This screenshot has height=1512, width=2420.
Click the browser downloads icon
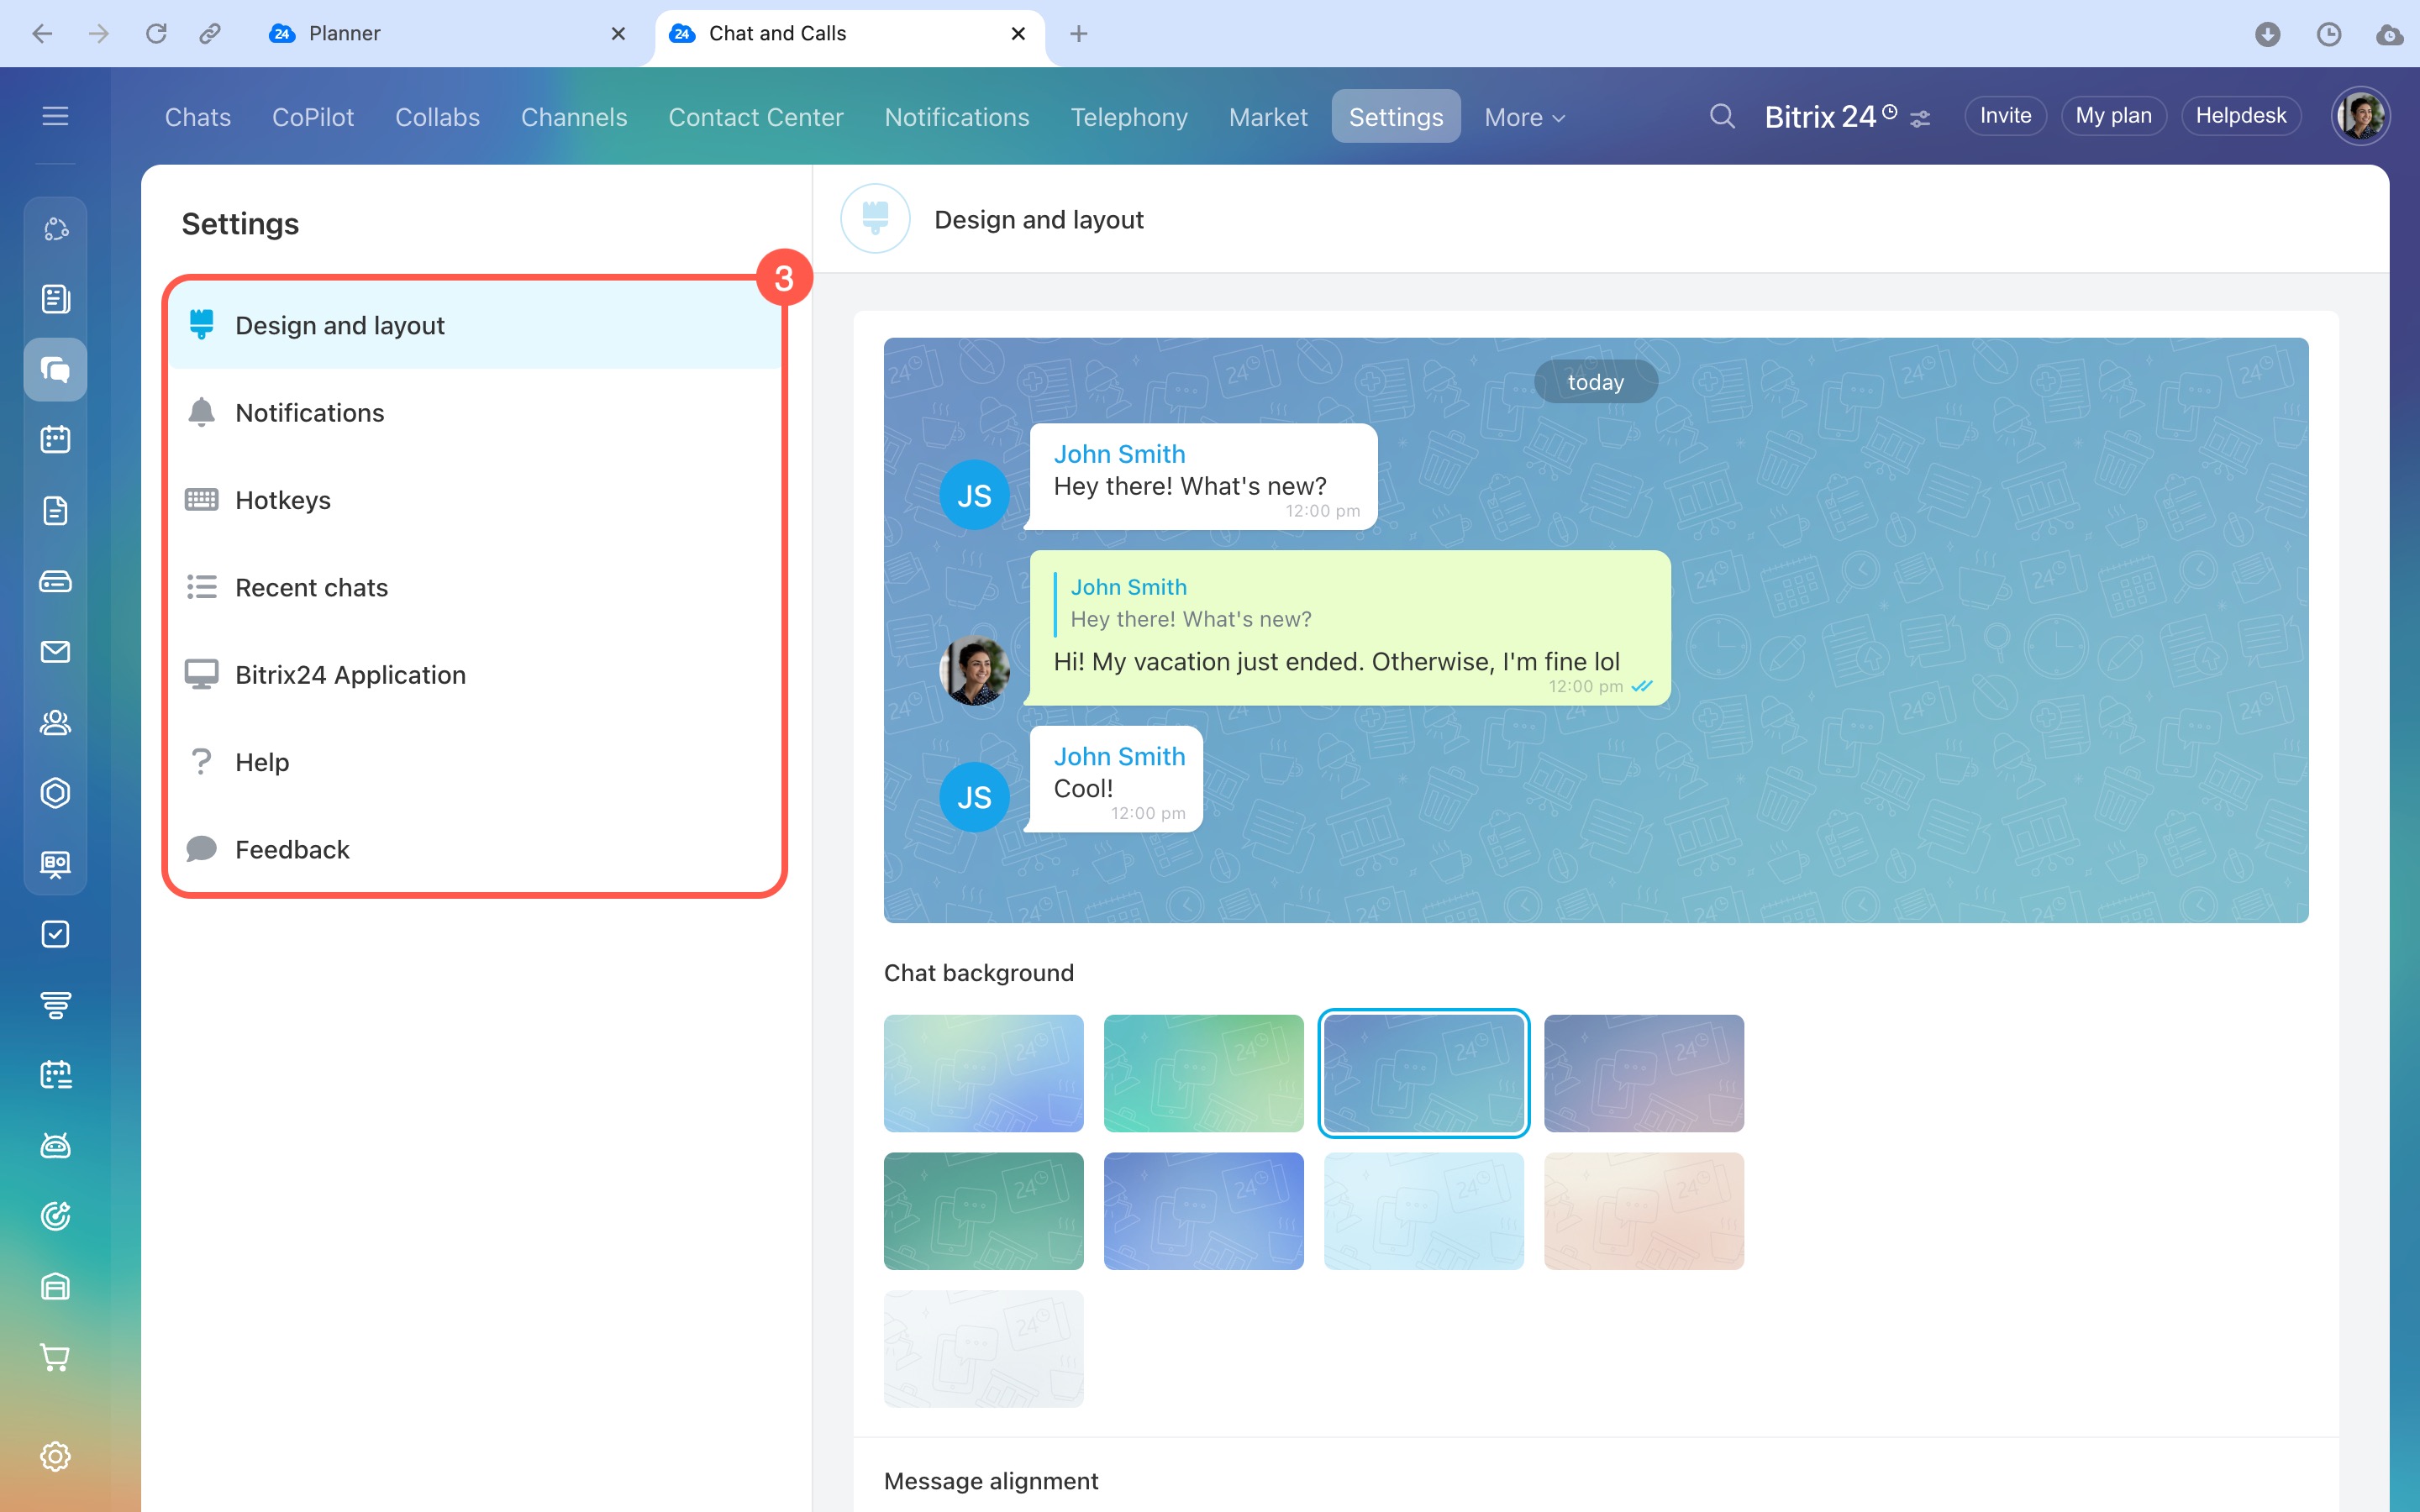[2268, 34]
